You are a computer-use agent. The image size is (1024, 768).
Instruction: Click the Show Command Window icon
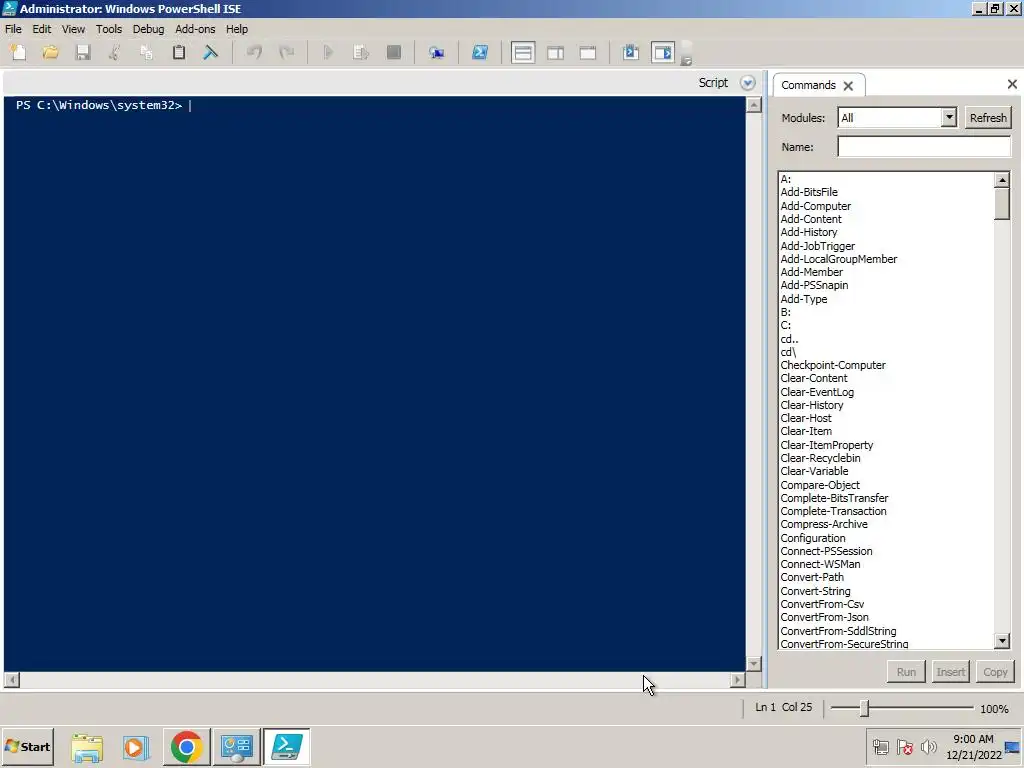631,52
